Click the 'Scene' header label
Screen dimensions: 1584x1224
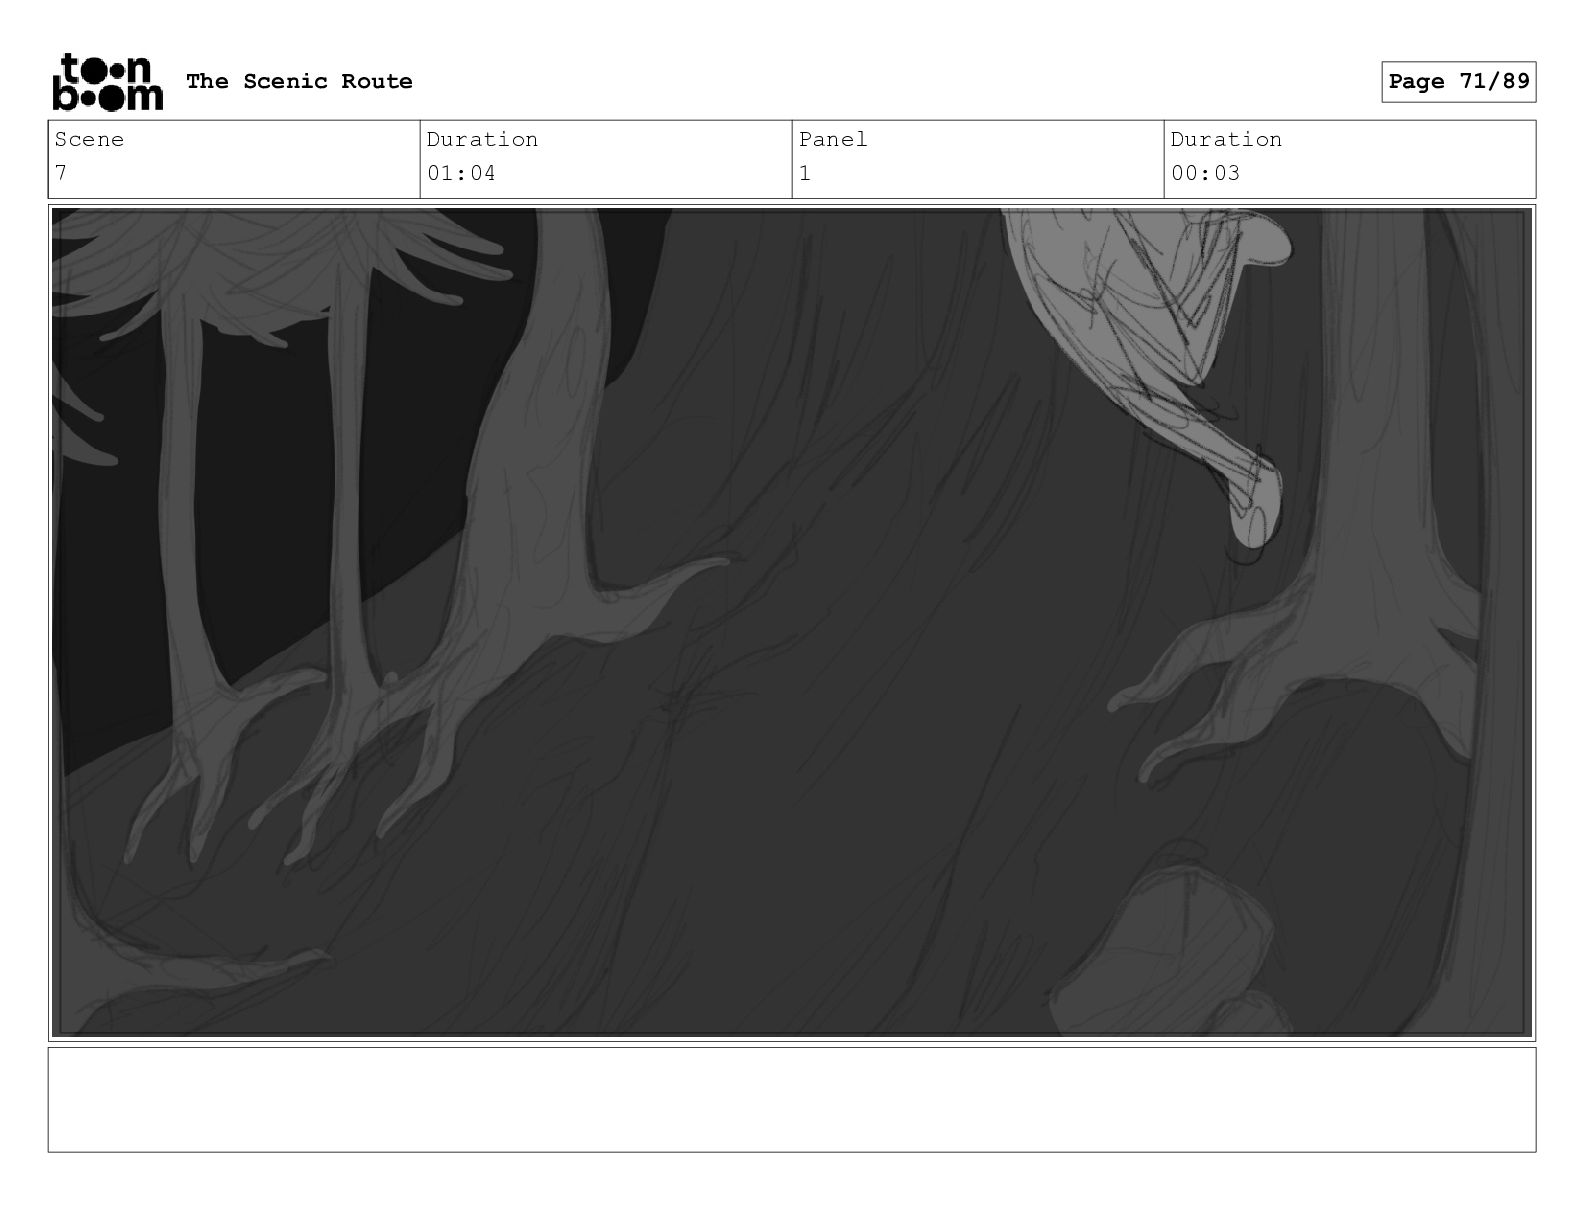pos(89,139)
